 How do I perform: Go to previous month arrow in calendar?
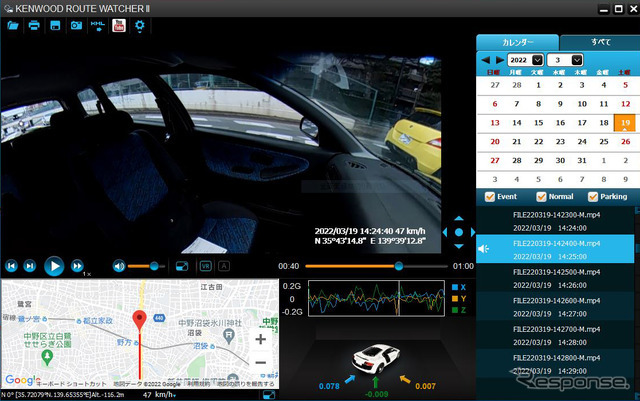pyautogui.click(x=485, y=60)
